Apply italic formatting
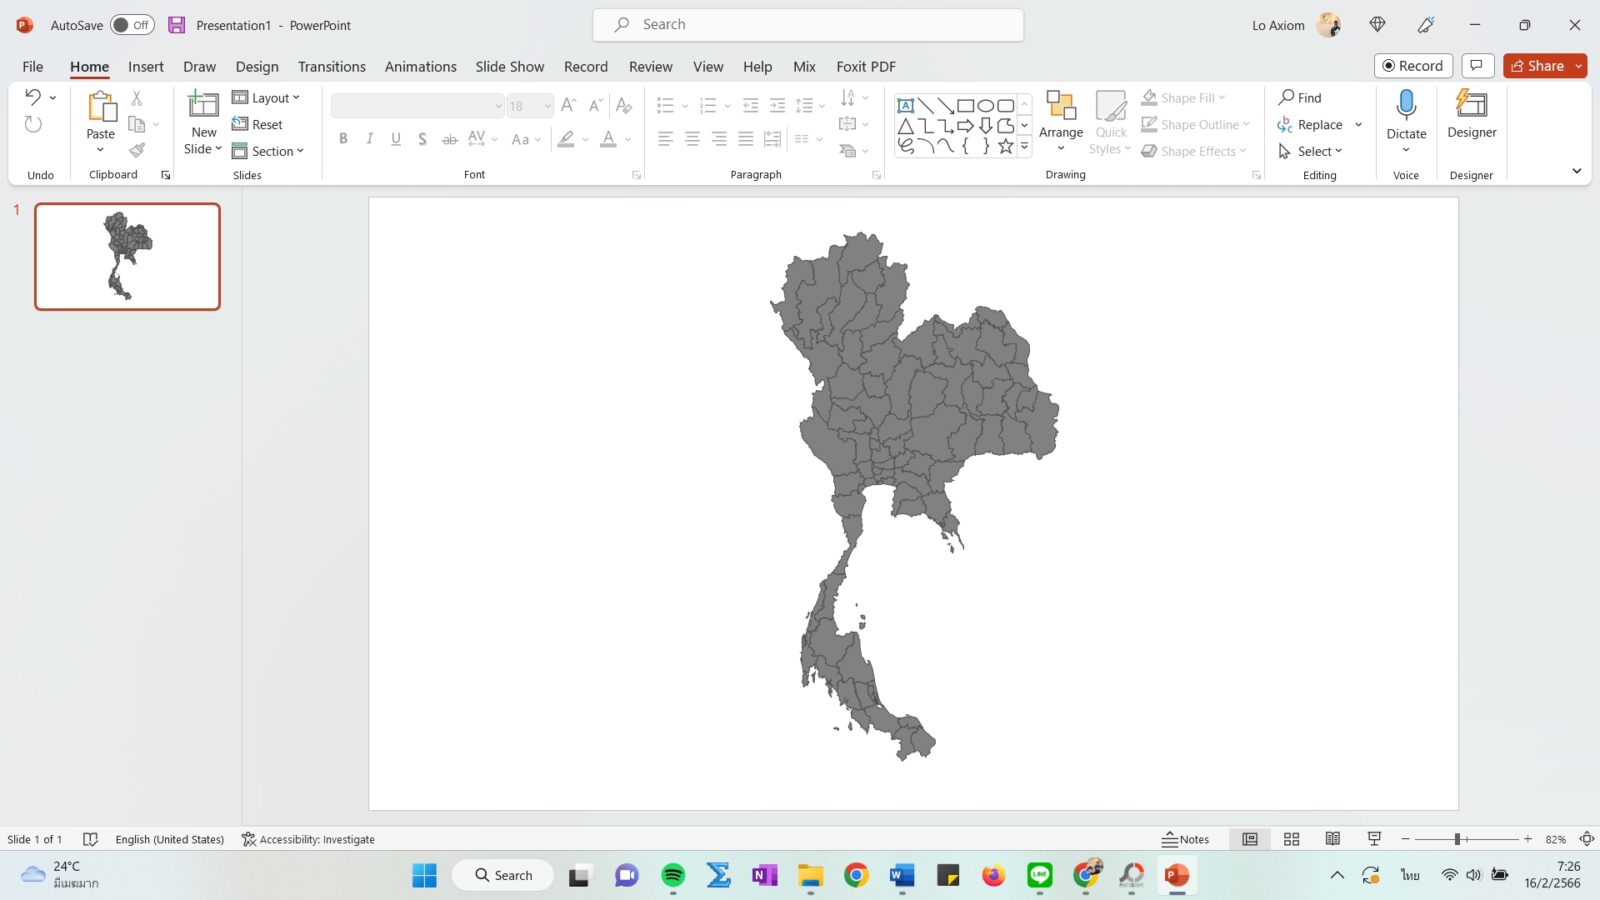Image resolution: width=1600 pixels, height=900 pixels. pos(369,138)
